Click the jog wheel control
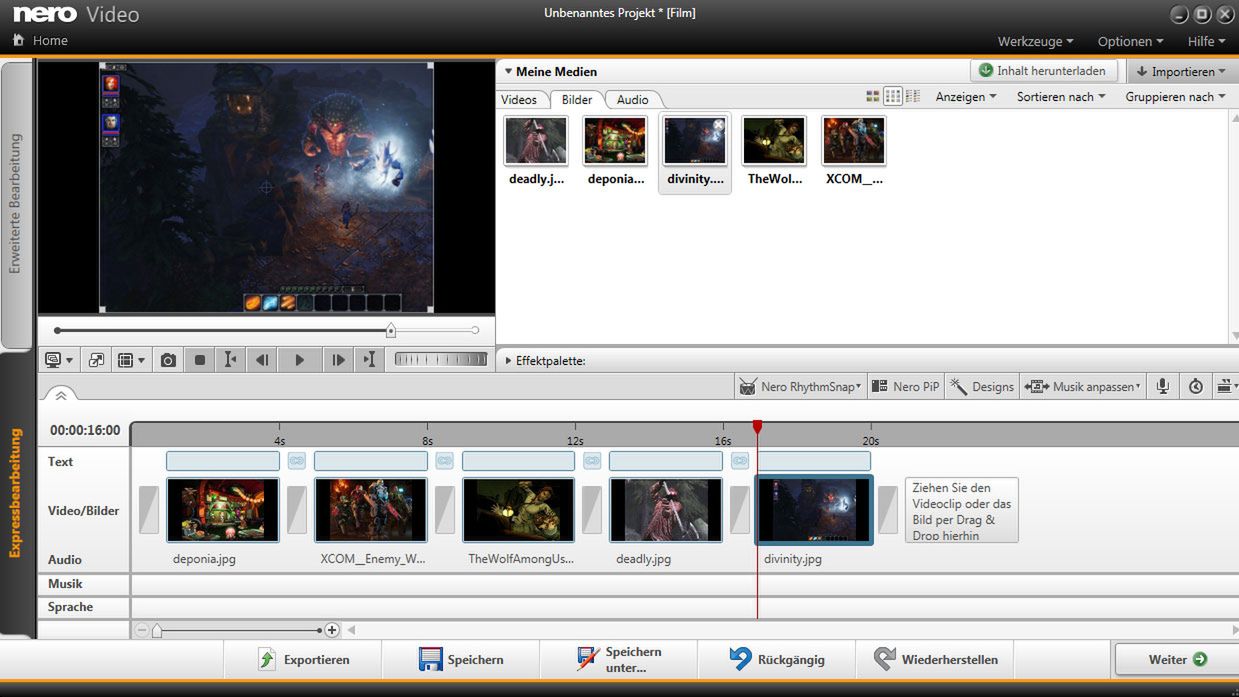The height and width of the screenshot is (697, 1239). pyautogui.click(x=441, y=359)
